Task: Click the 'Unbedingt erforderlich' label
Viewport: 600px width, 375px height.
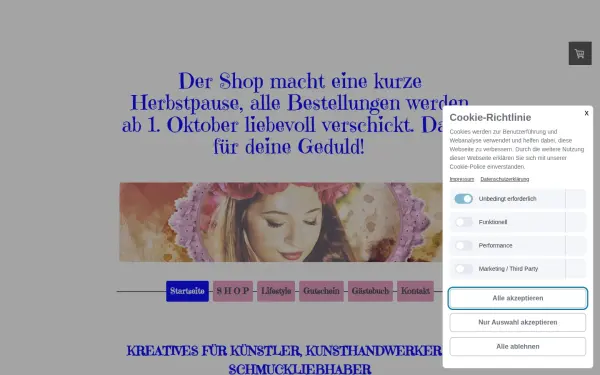Action: pos(507,199)
